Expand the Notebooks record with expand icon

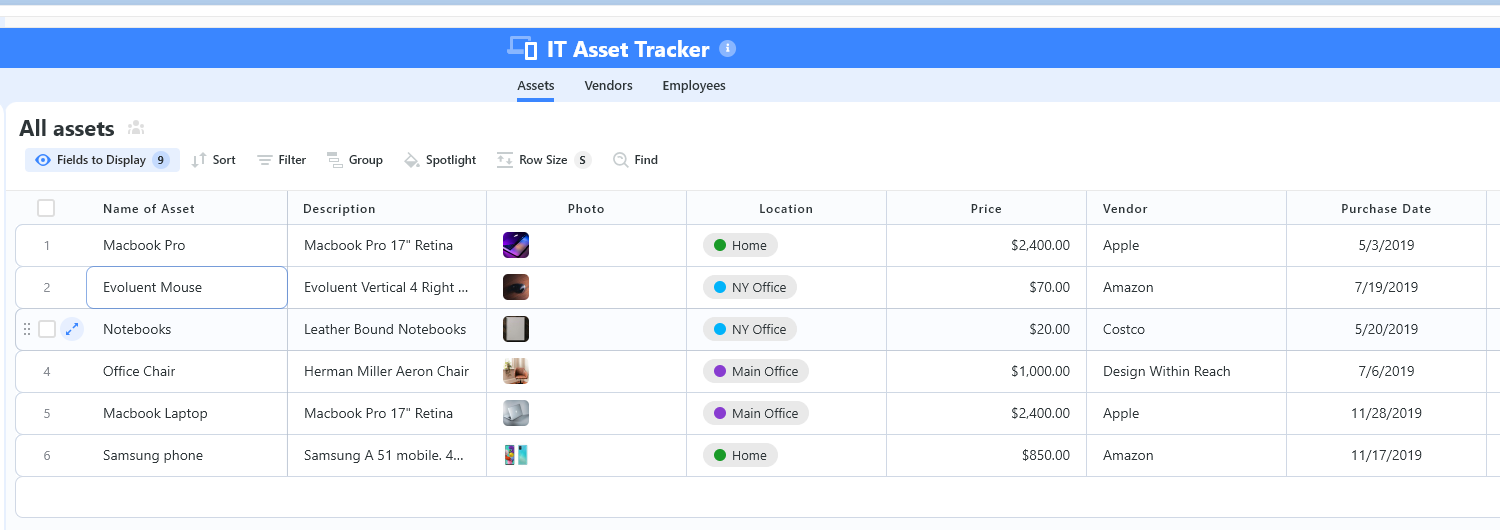72,329
